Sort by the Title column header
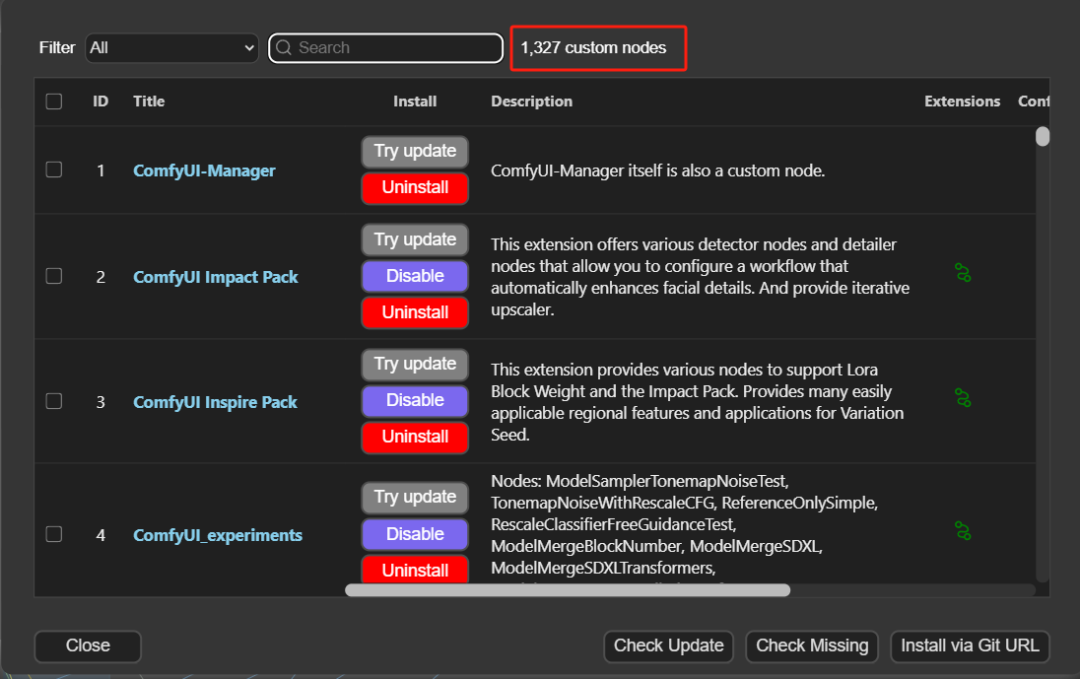 pyautogui.click(x=149, y=101)
